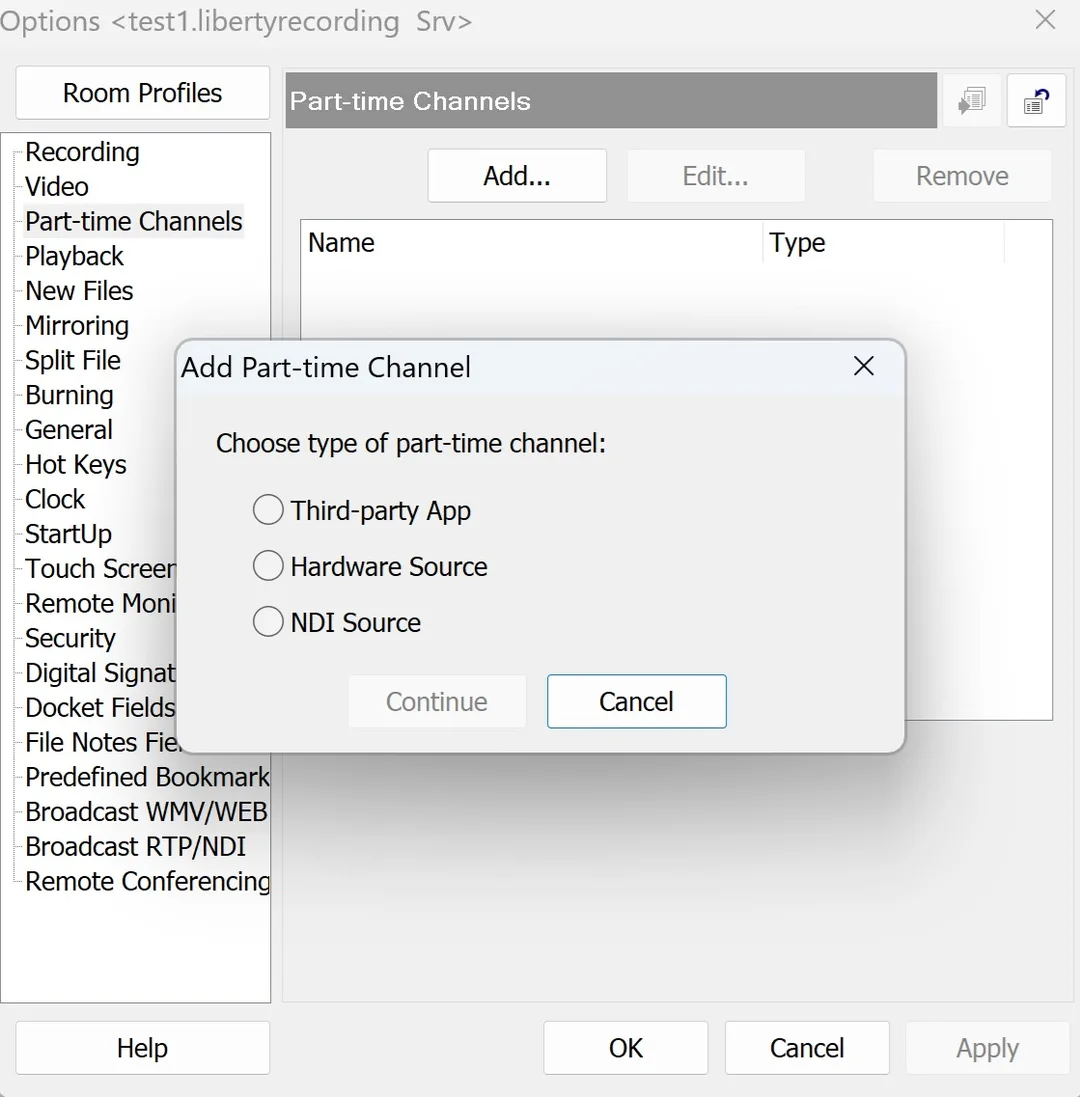
Task: Open Help from the bottom bar
Action: click(143, 1048)
